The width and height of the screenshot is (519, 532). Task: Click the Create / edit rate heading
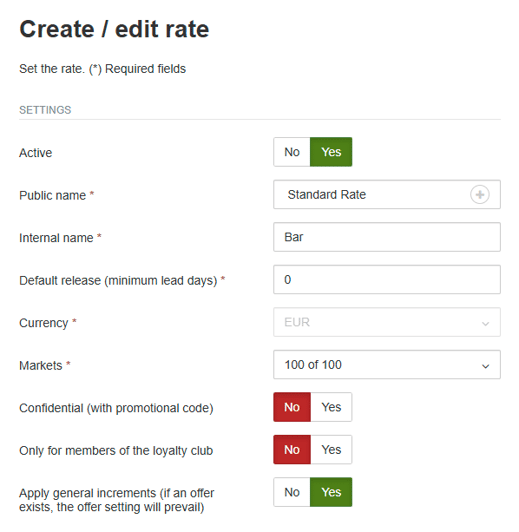[x=114, y=29]
